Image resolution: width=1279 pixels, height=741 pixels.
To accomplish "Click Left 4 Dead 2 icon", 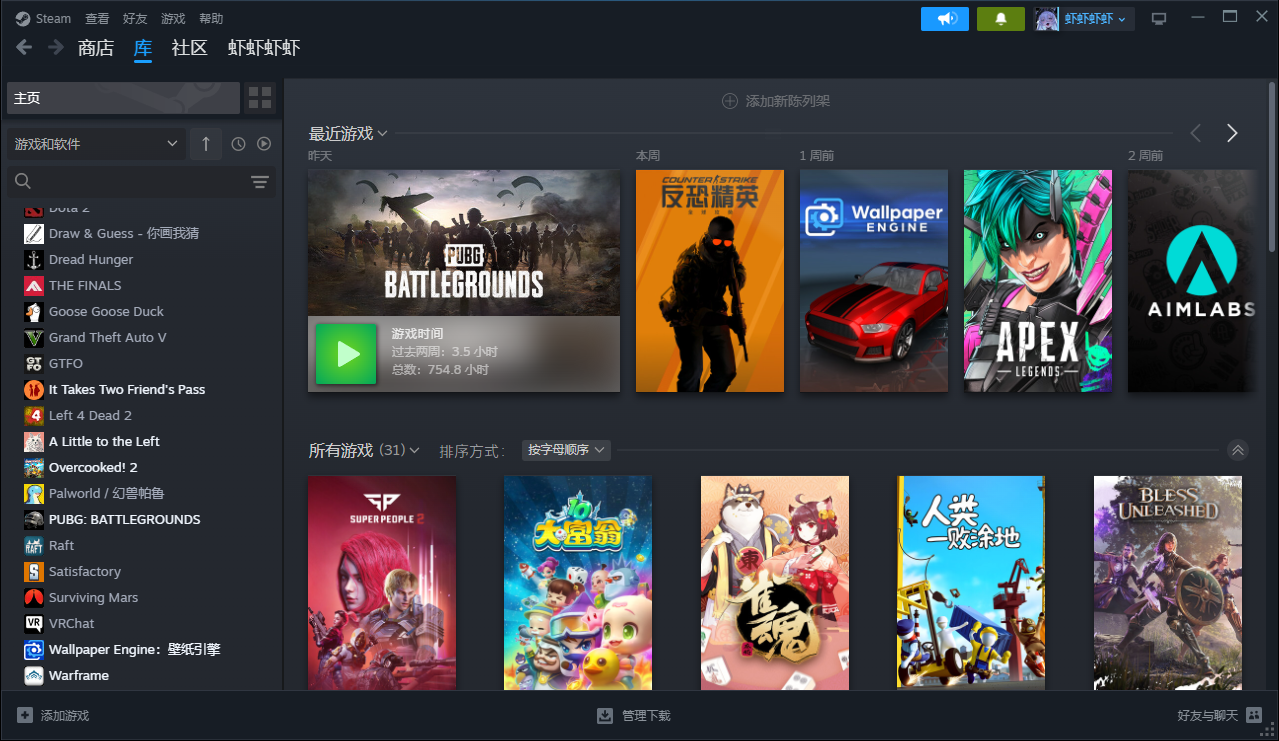I will (34, 415).
